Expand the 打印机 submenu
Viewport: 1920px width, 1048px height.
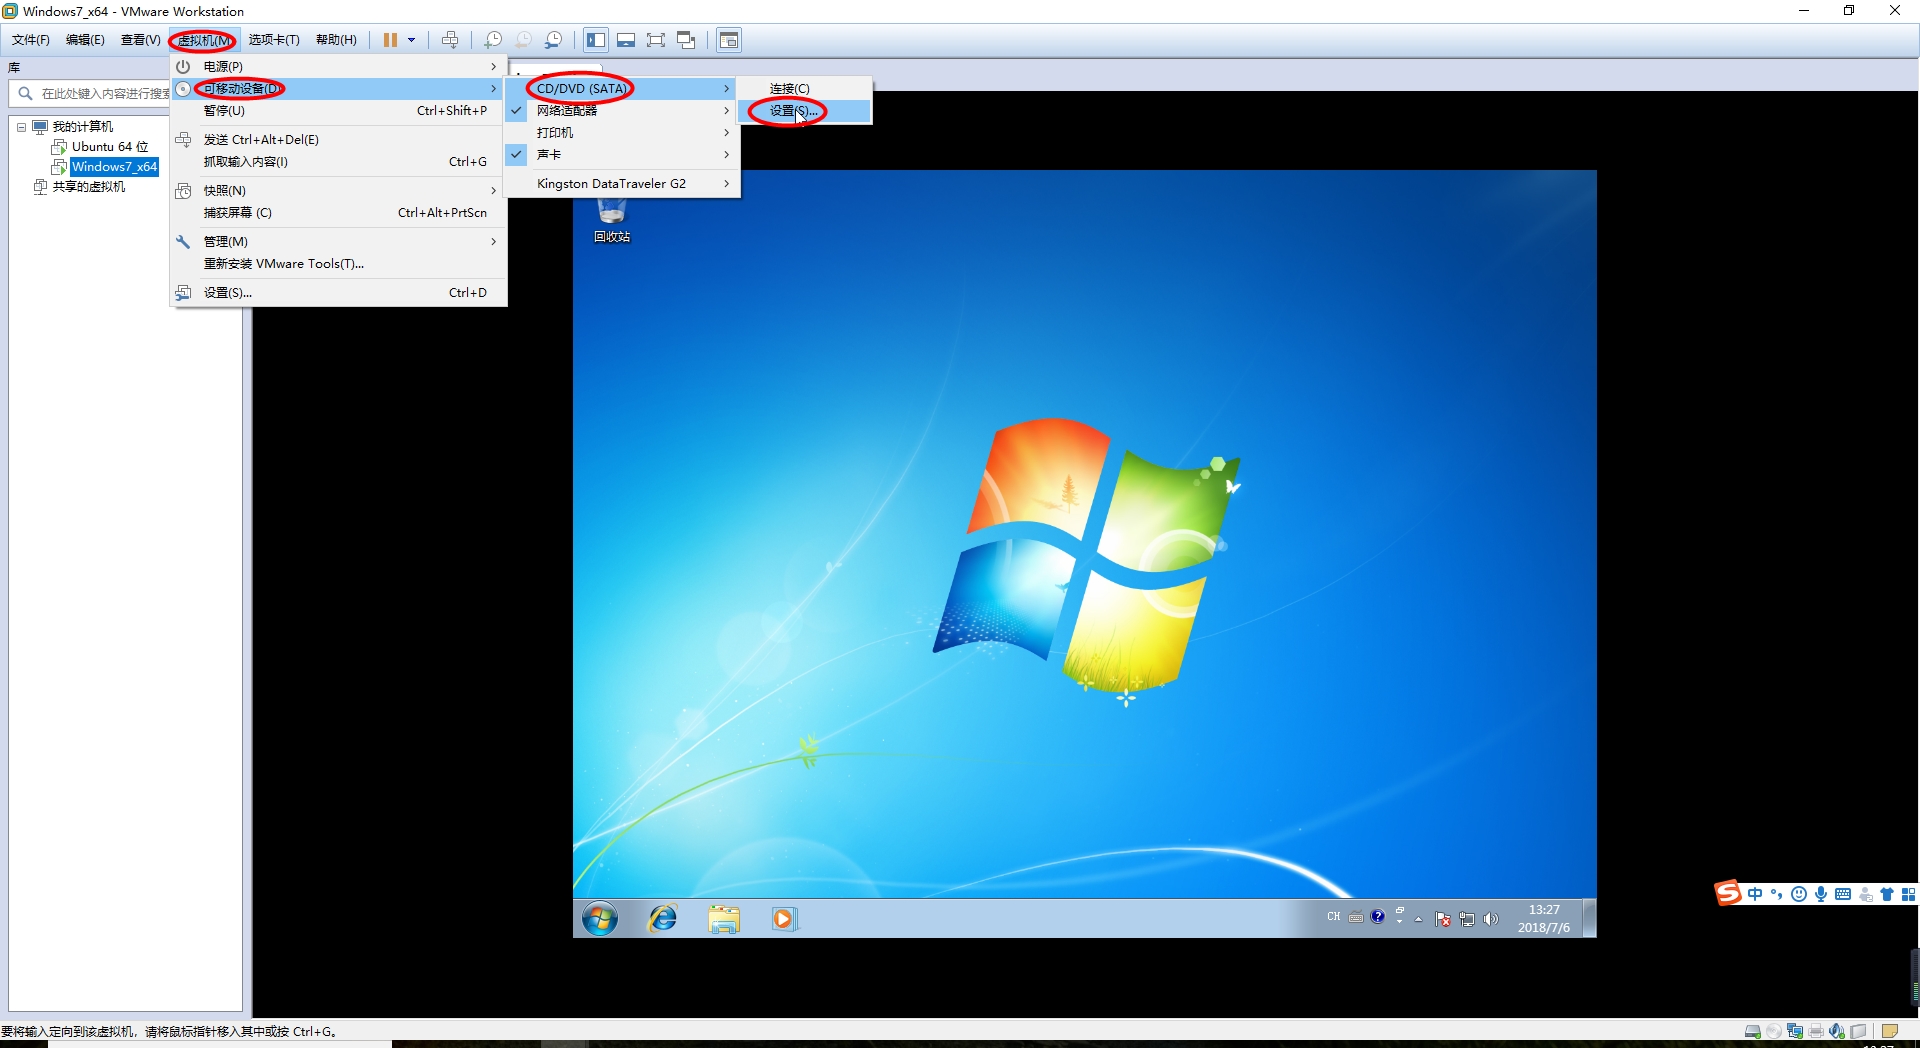[x=622, y=132]
